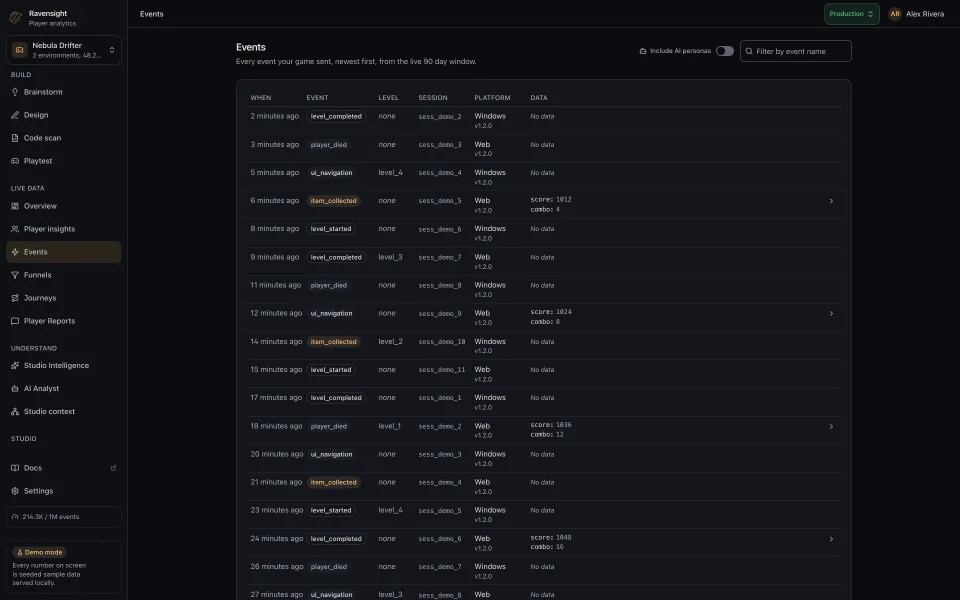
Task: Focus the Filter by event name field
Action: point(795,51)
